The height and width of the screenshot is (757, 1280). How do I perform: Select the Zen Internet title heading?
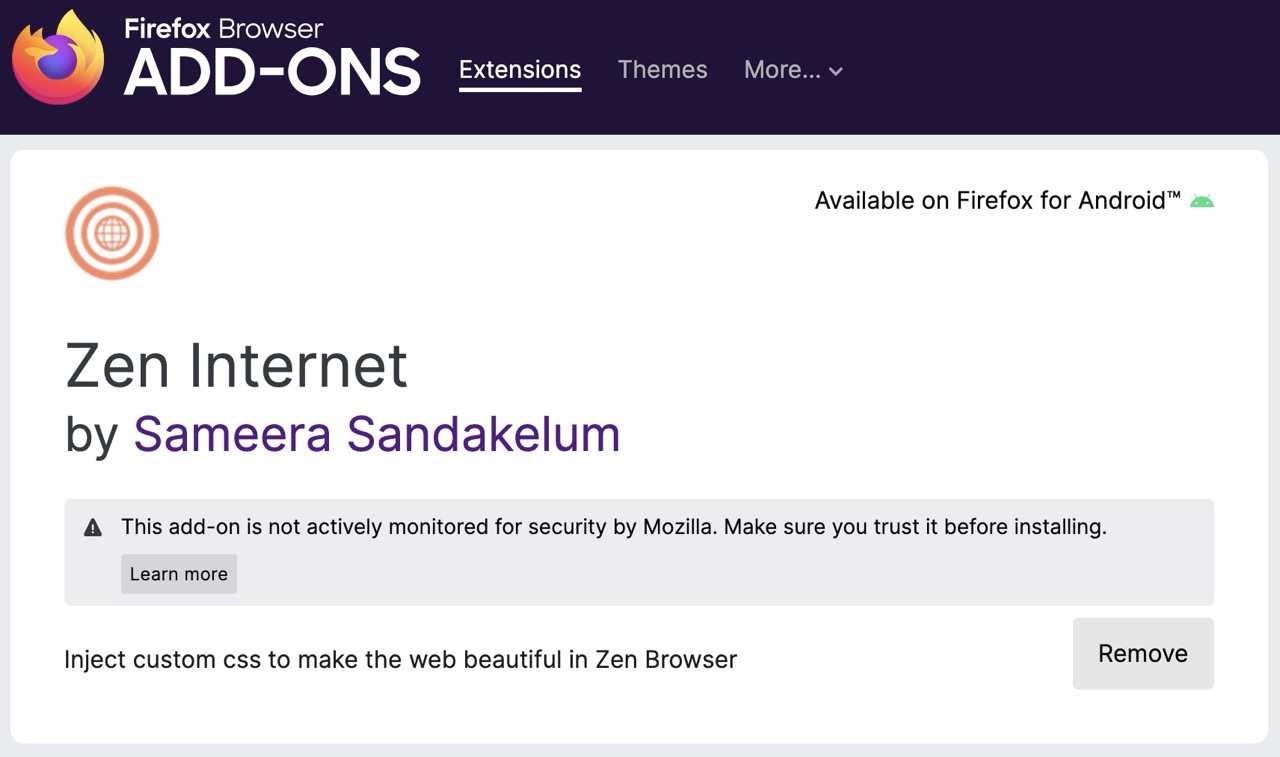point(237,365)
